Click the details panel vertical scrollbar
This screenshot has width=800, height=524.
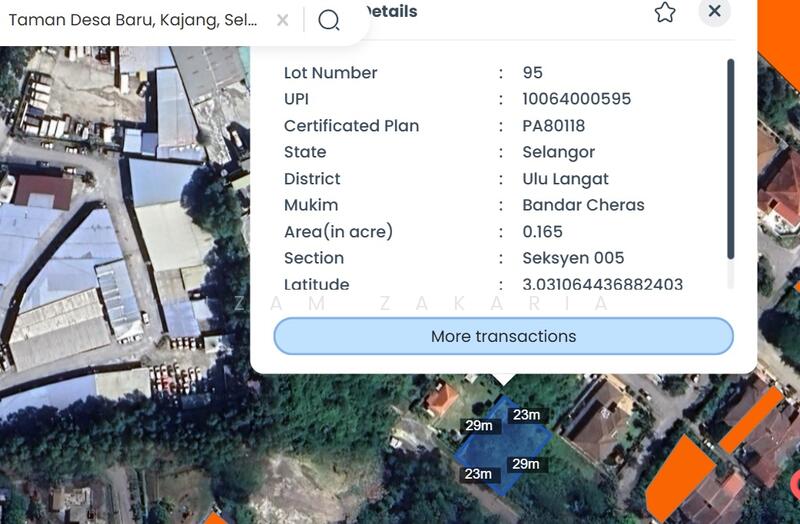click(x=730, y=158)
